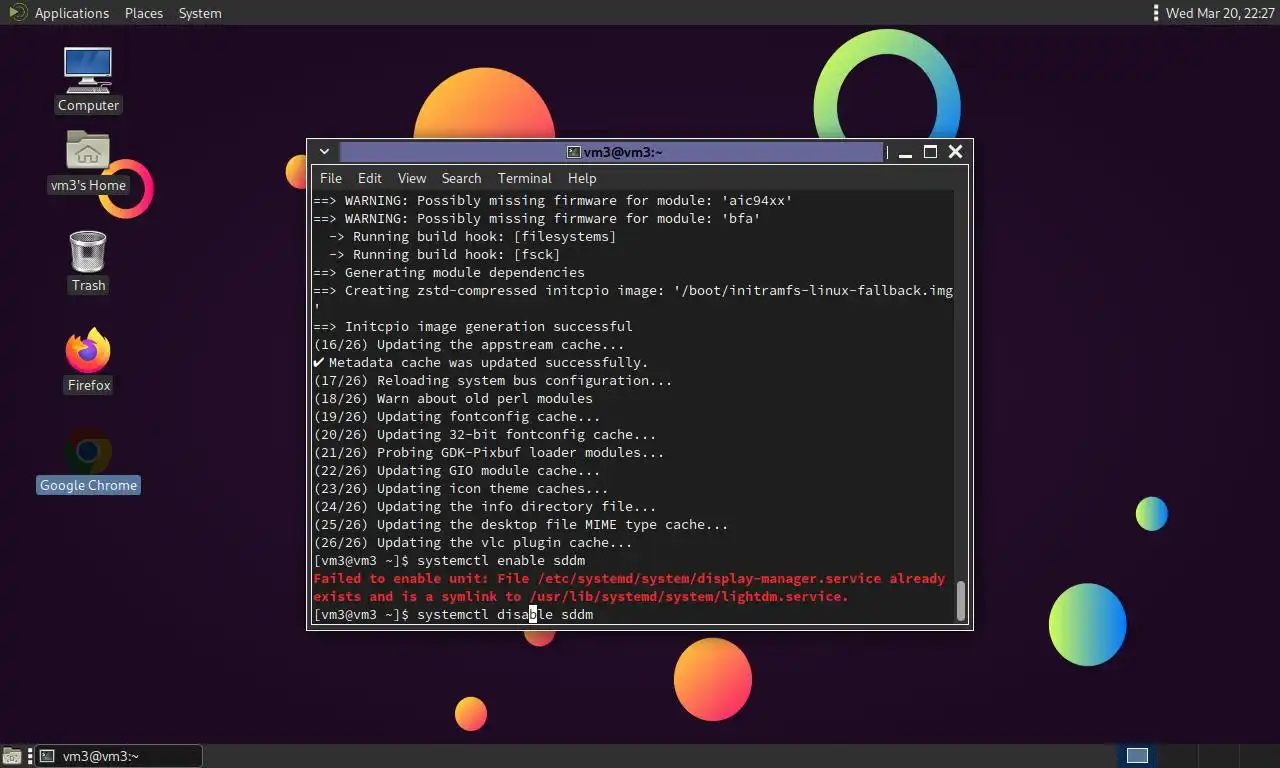Open the terminal Help menu
The image size is (1280, 768).
(582, 178)
